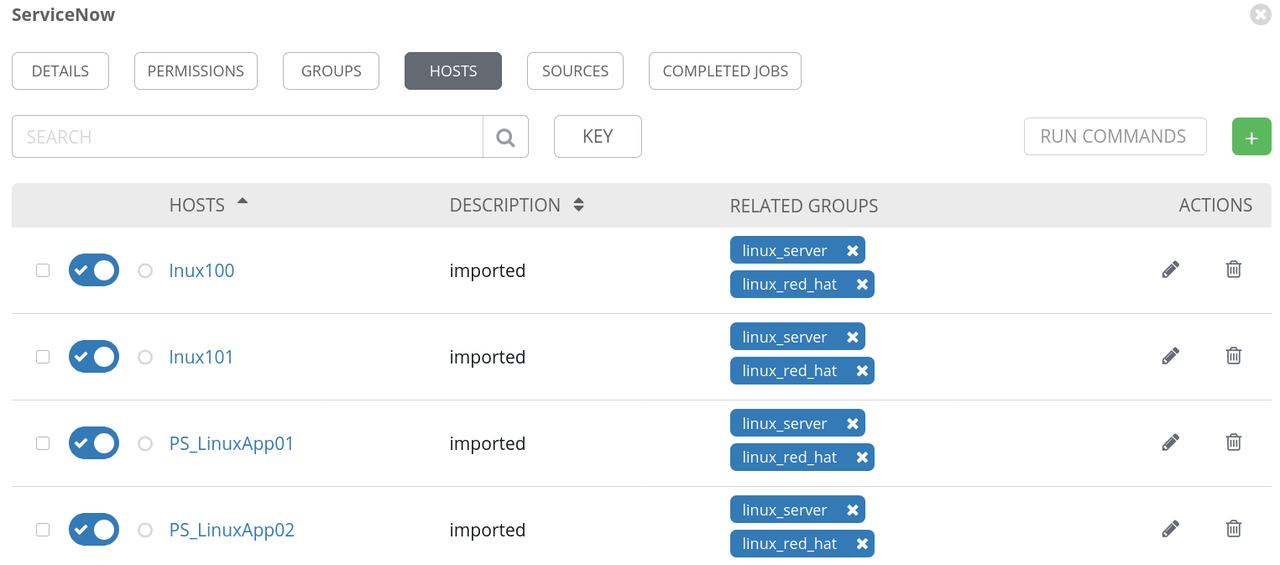The image size is (1280, 565).
Task: Click the linux_red_hat tag on lnux101
Action: [790, 371]
